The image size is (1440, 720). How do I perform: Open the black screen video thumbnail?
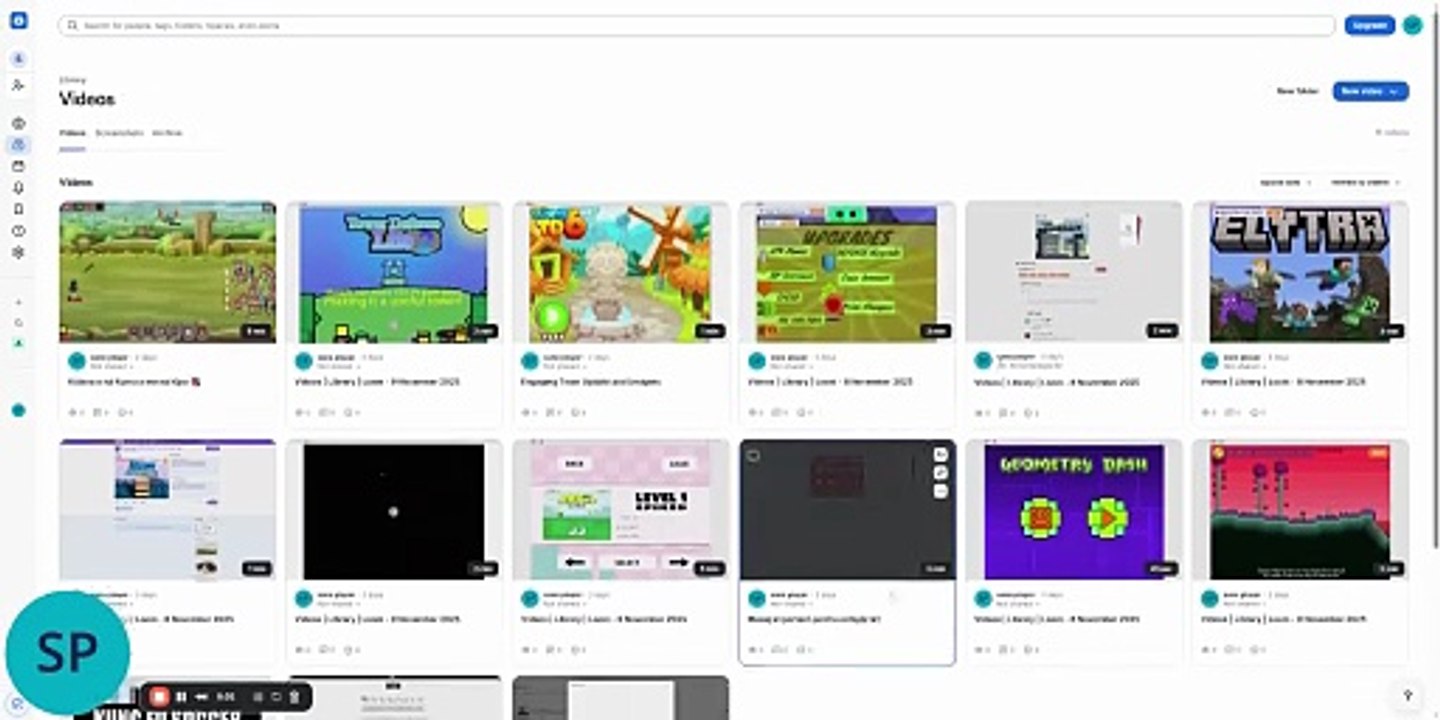click(x=394, y=510)
